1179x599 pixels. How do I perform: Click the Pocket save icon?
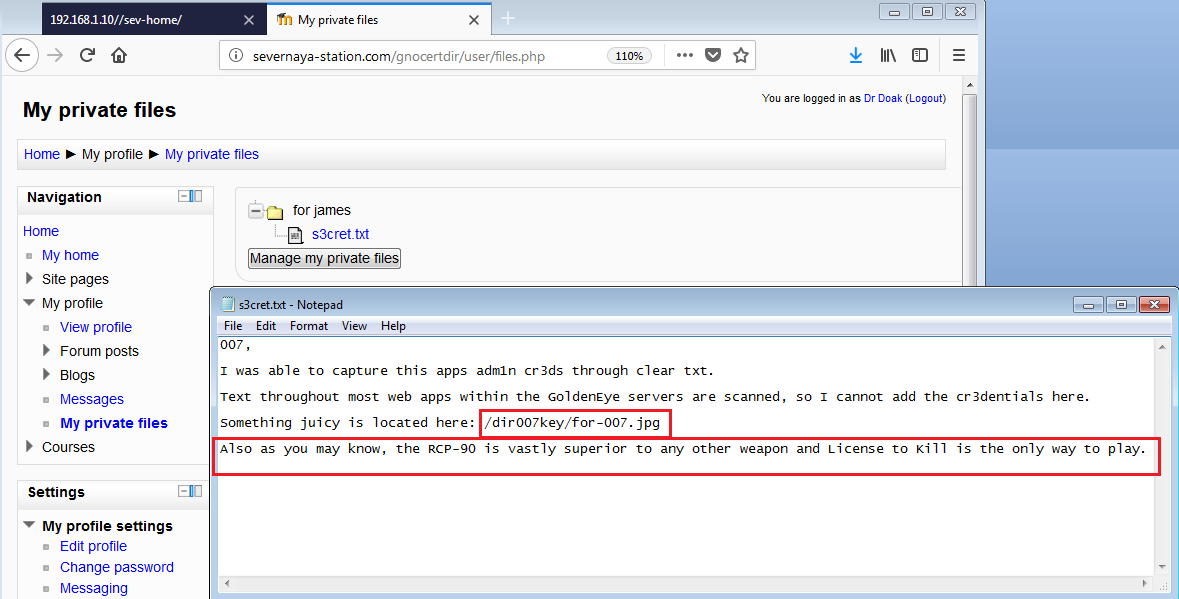point(713,56)
